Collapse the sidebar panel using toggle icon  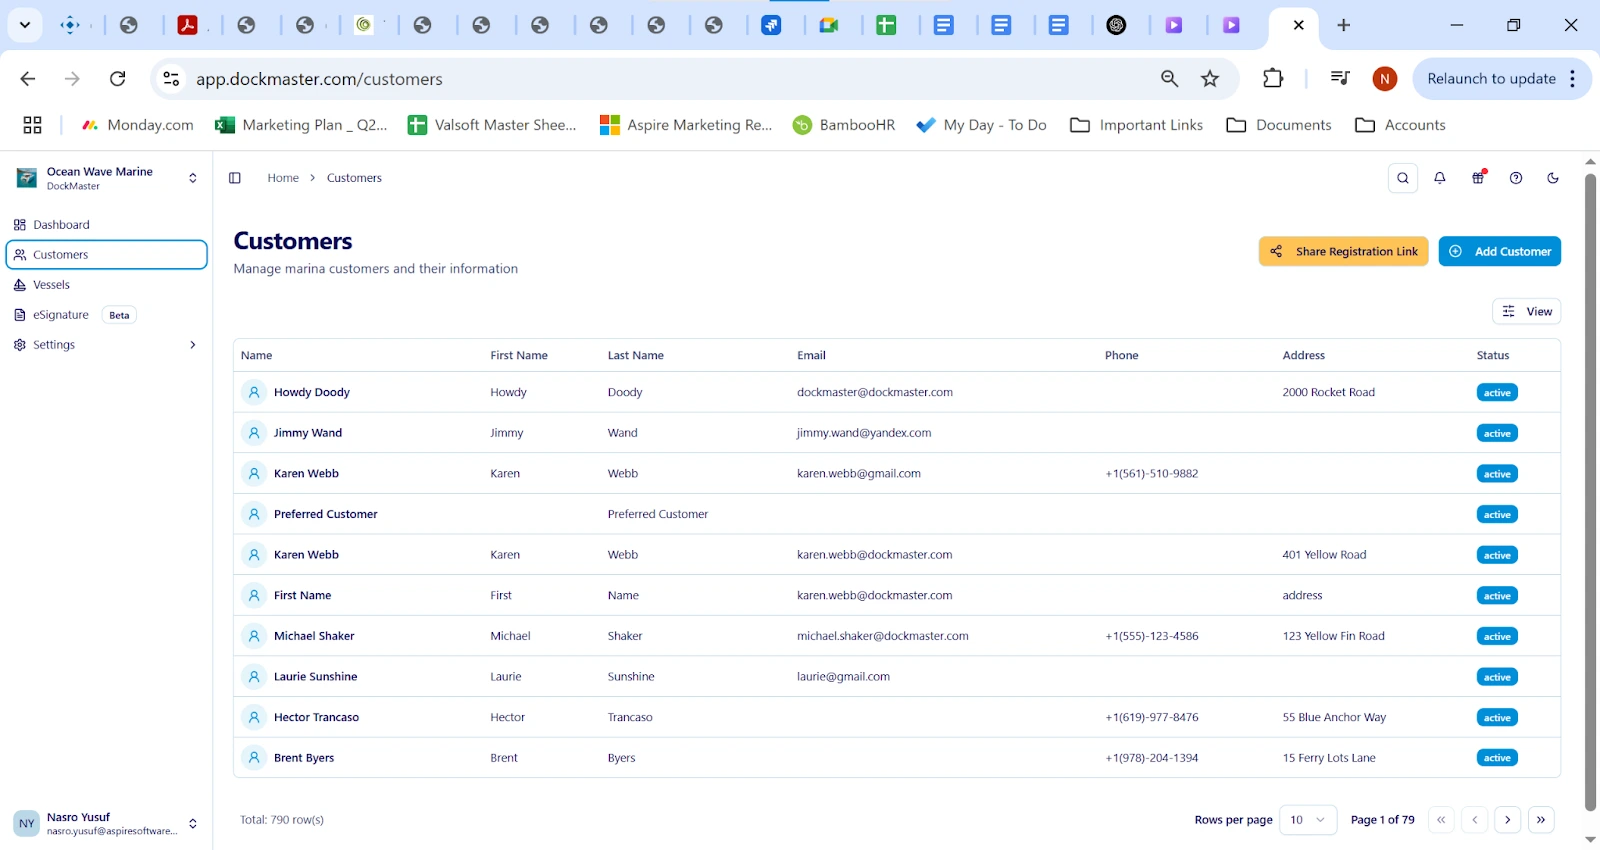235,178
